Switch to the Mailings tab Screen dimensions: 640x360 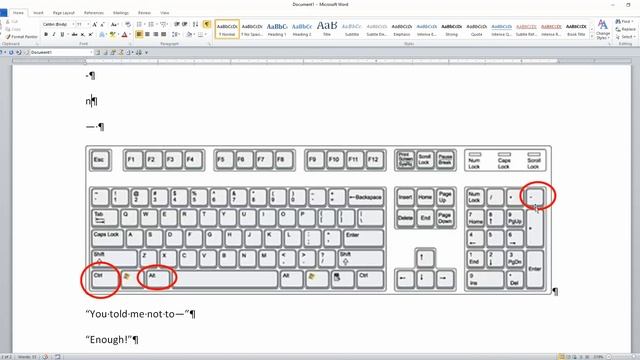(x=120, y=13)
